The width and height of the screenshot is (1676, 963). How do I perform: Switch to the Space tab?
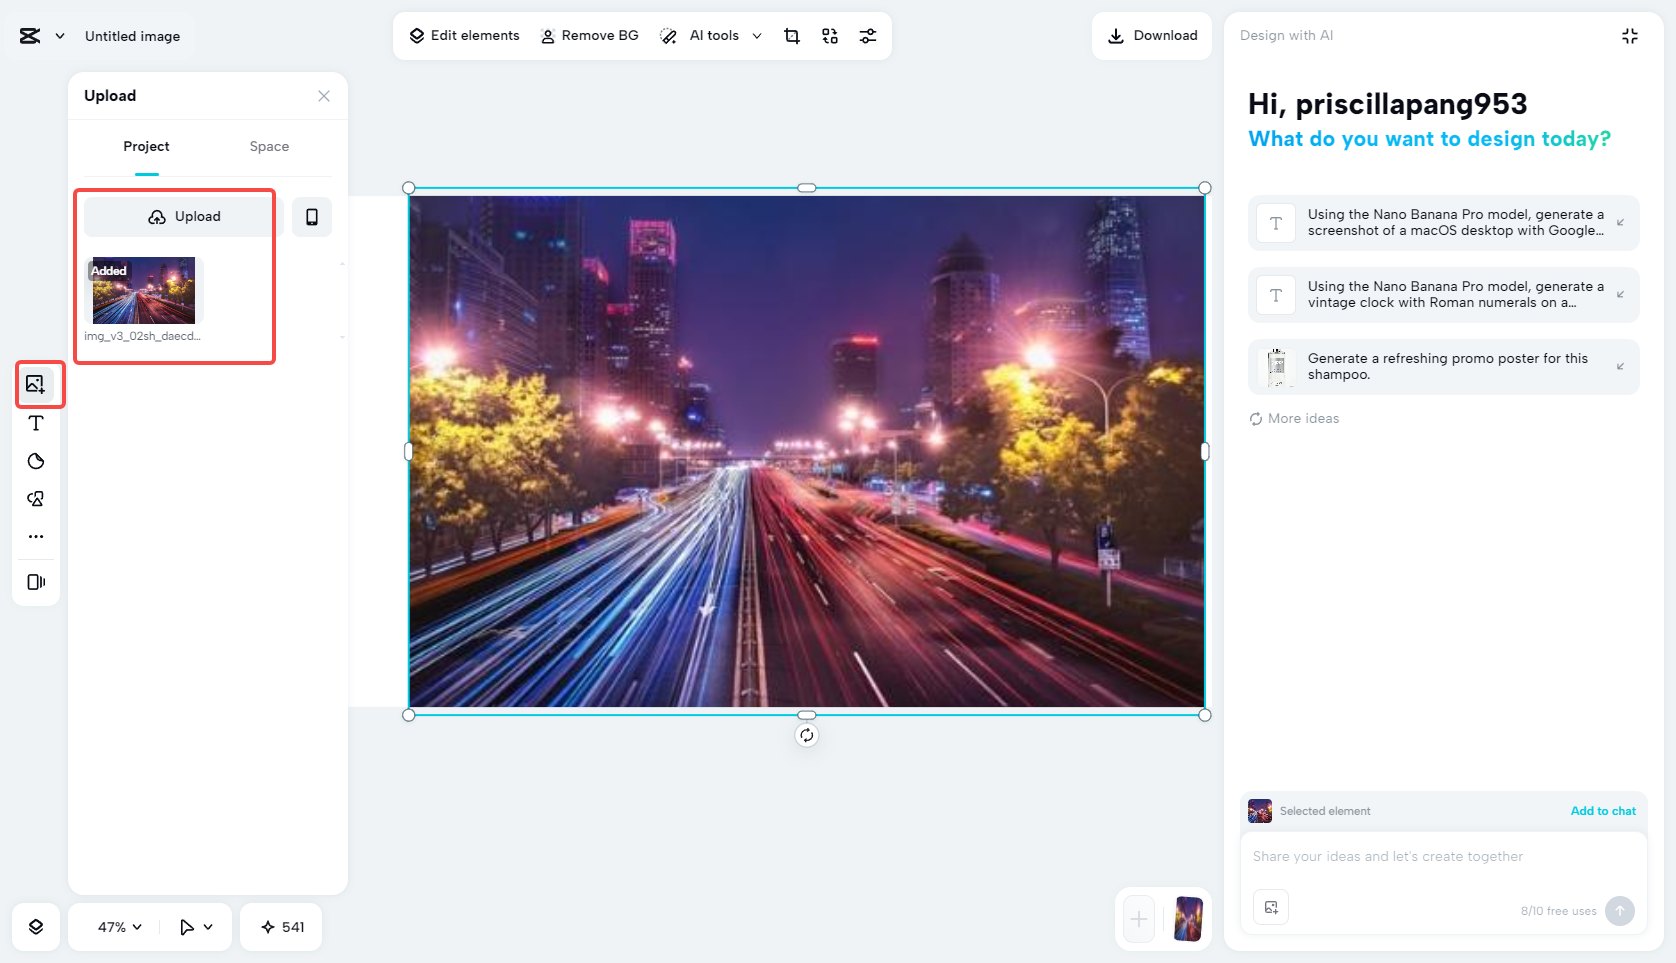(268, 146)
